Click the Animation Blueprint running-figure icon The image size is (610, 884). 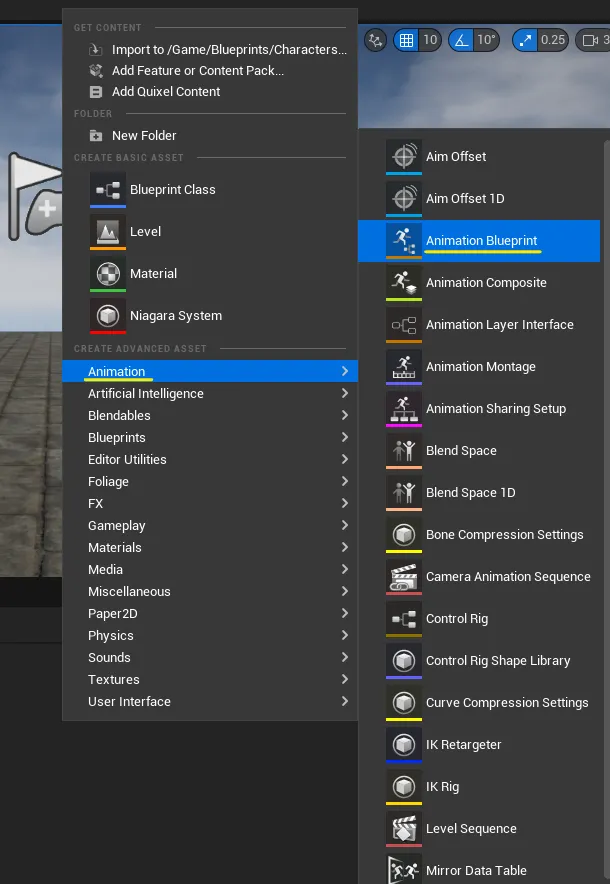pyautogui.click(x=404, y=240)
